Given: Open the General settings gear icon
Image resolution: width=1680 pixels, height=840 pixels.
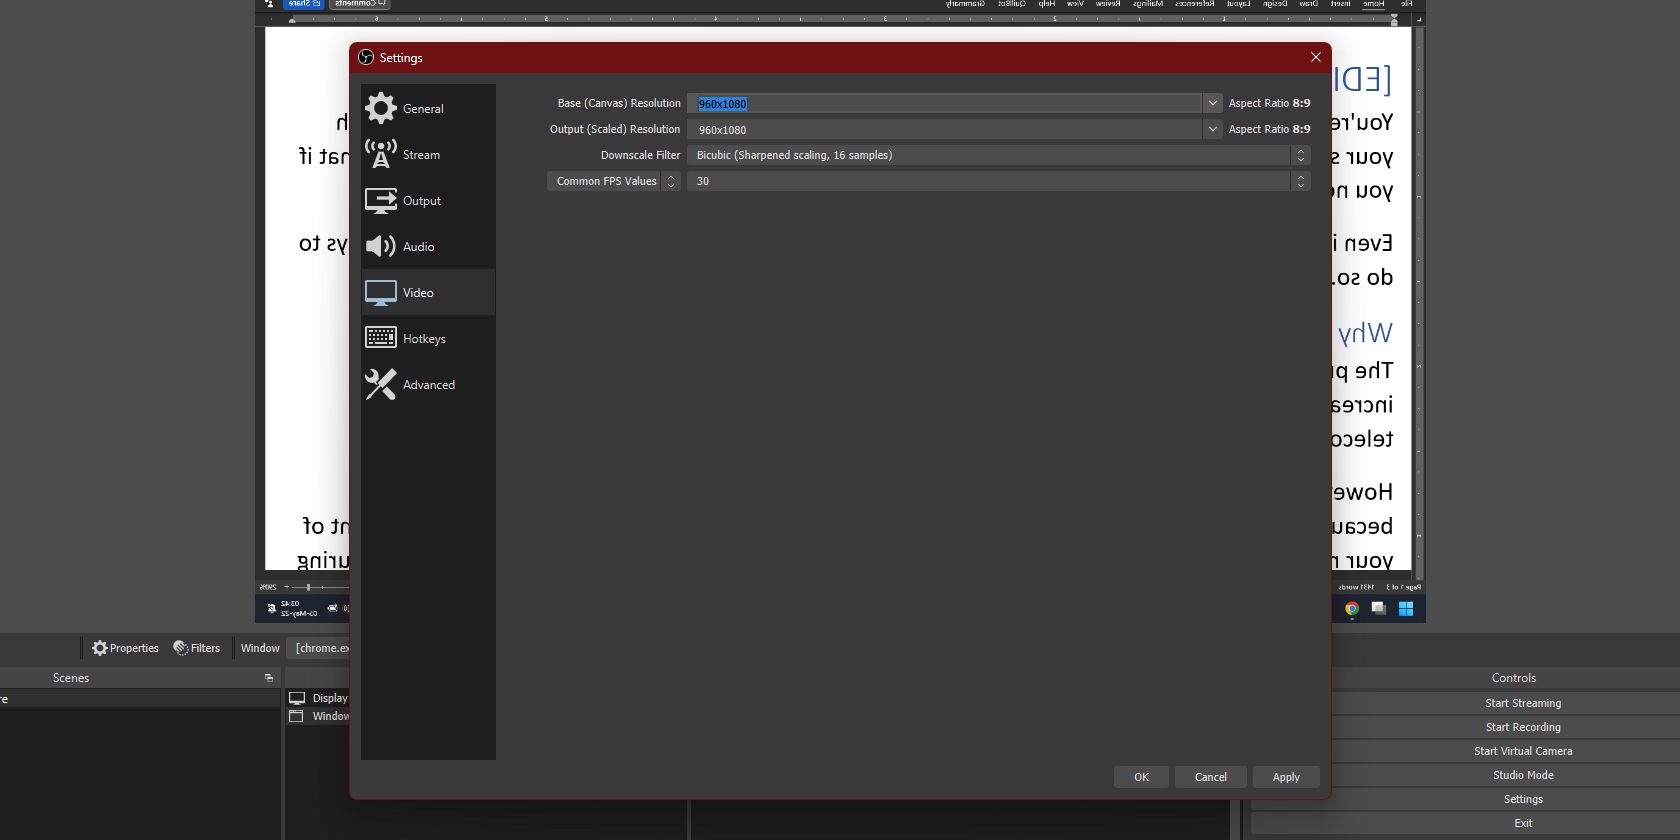Looking at the screenshot, I should (381, 108).
